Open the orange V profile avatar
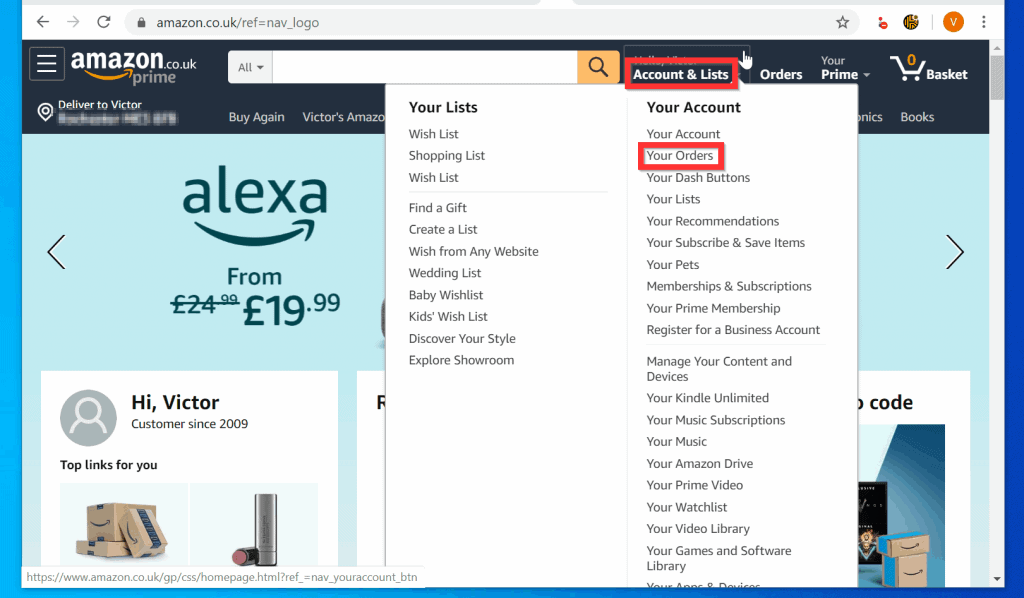 pyautogui.click(x=953, y=22)
